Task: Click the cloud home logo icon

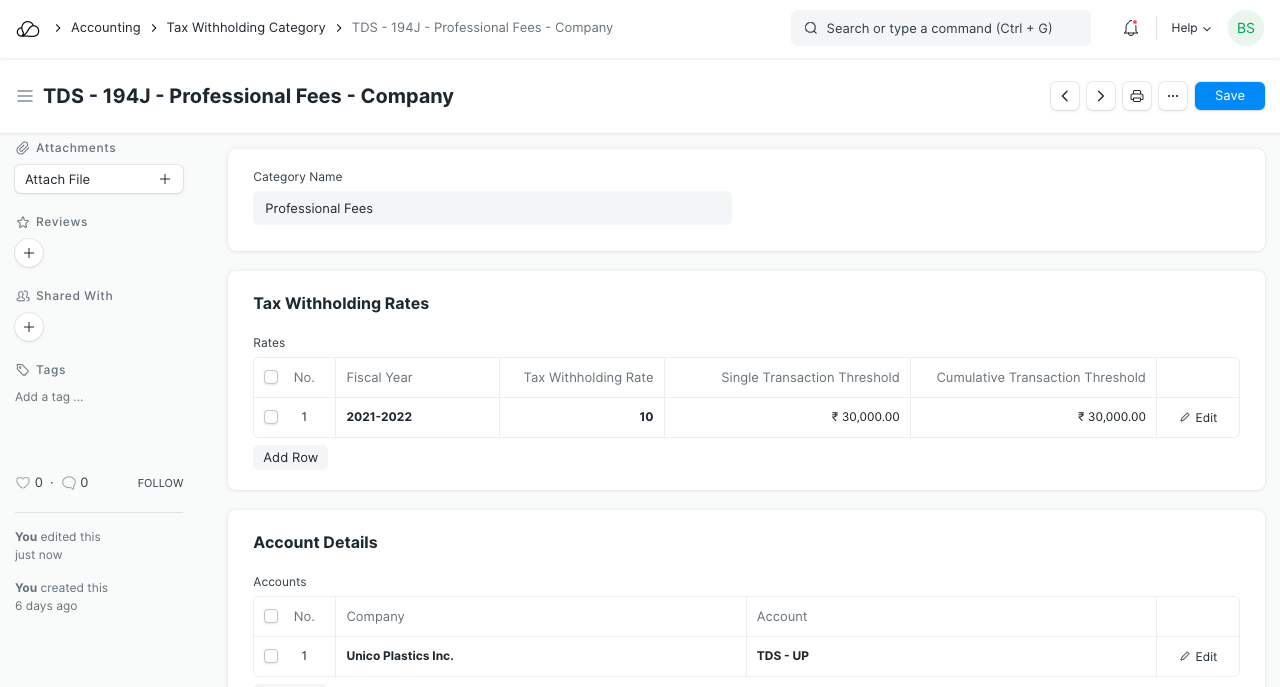Action: pos(28,29)
